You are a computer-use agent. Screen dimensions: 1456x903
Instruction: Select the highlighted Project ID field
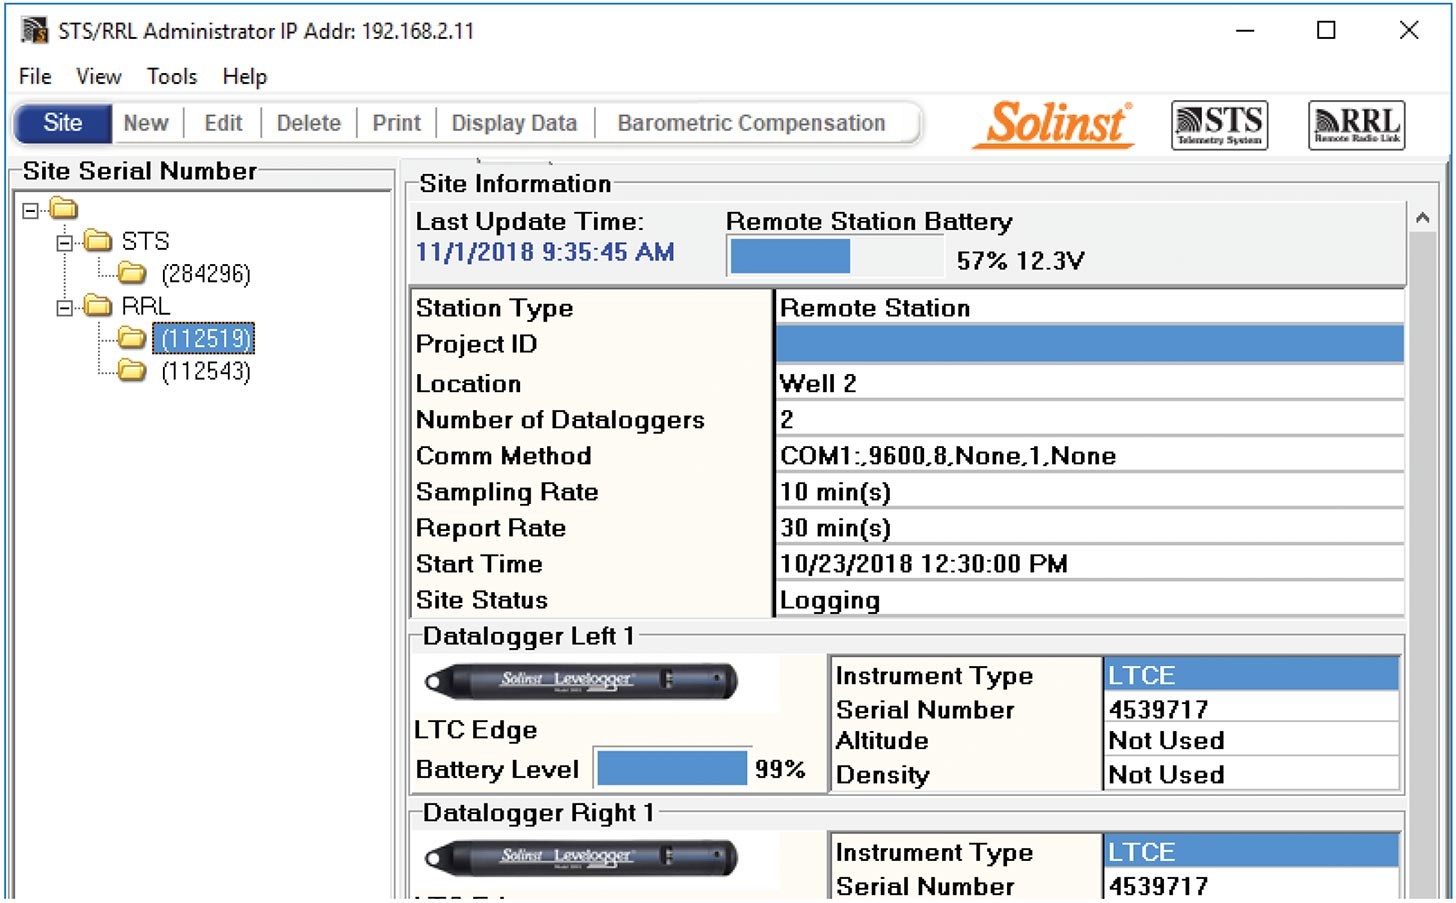tap(1089, 343)
